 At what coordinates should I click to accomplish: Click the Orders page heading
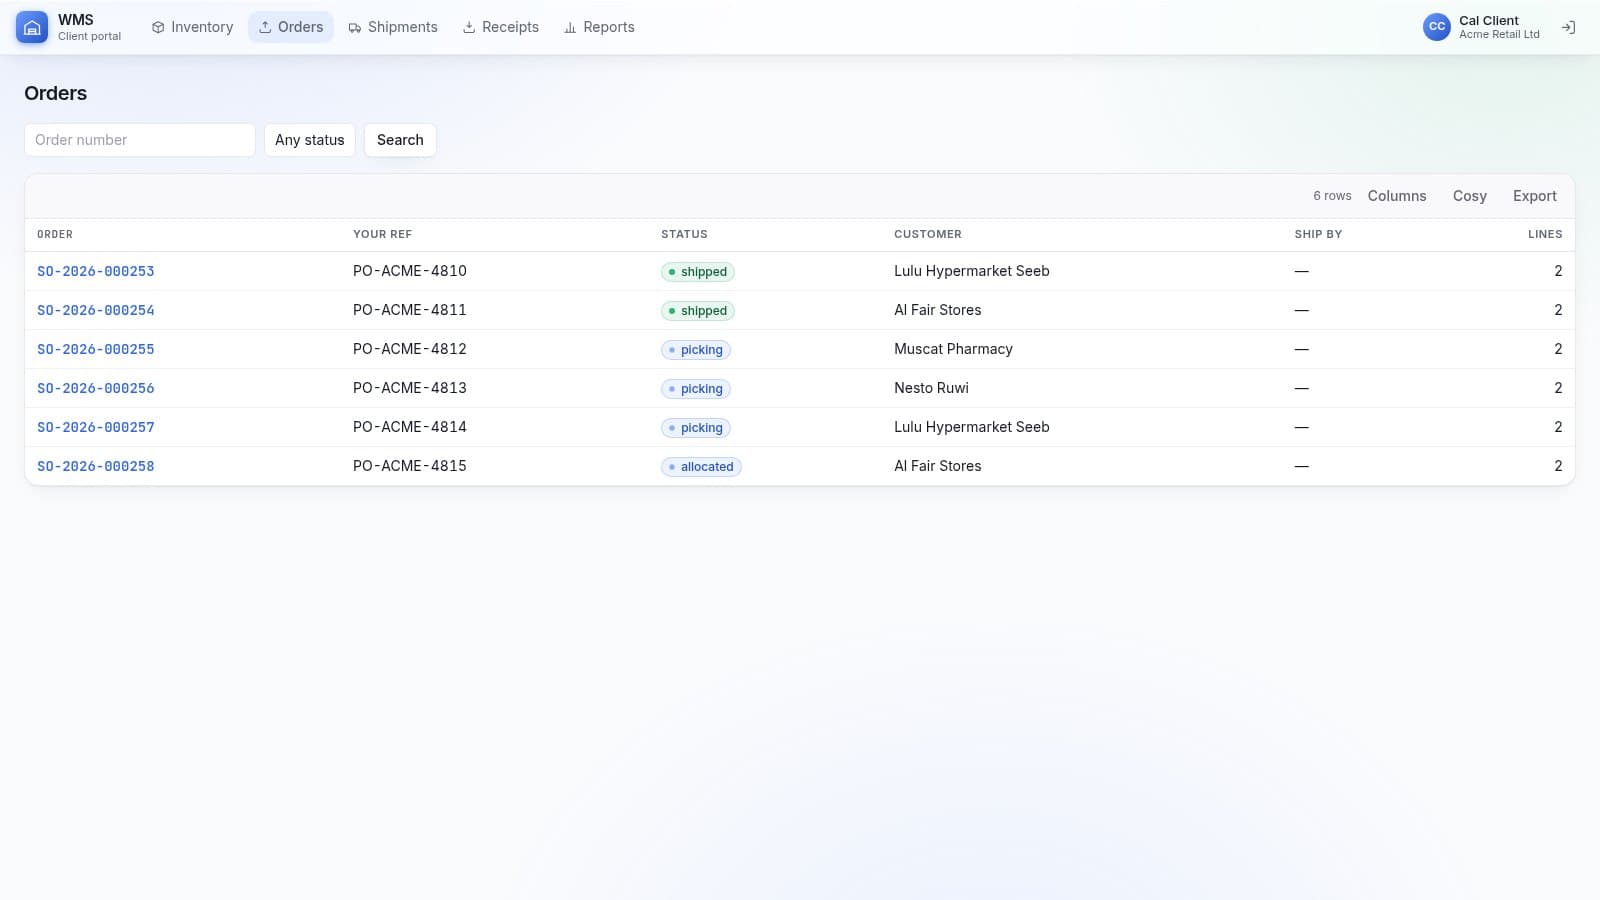click(56, 93)
